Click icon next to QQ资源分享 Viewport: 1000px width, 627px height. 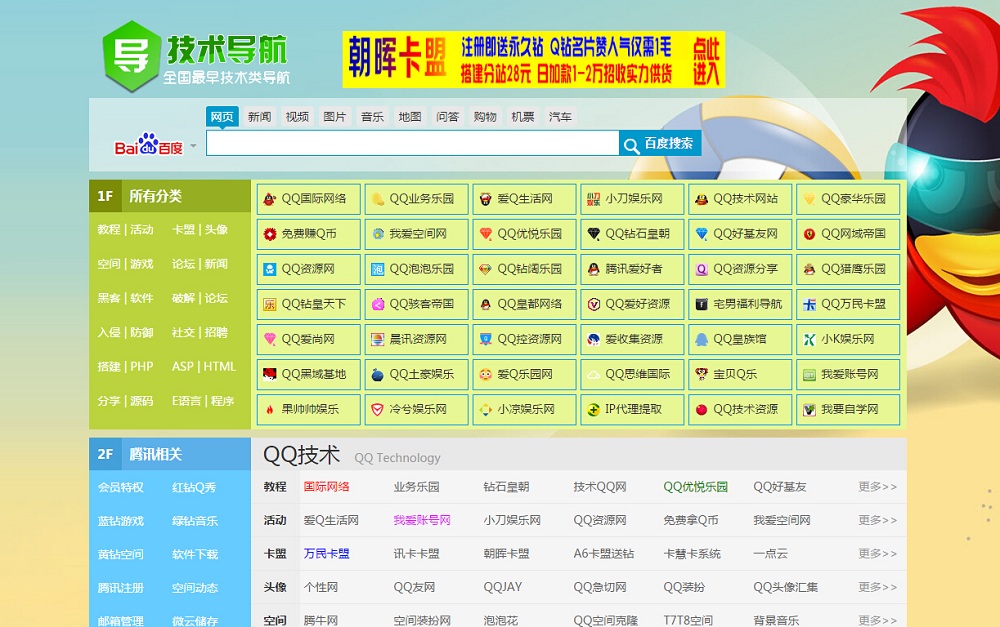click(x=702, y=269)
